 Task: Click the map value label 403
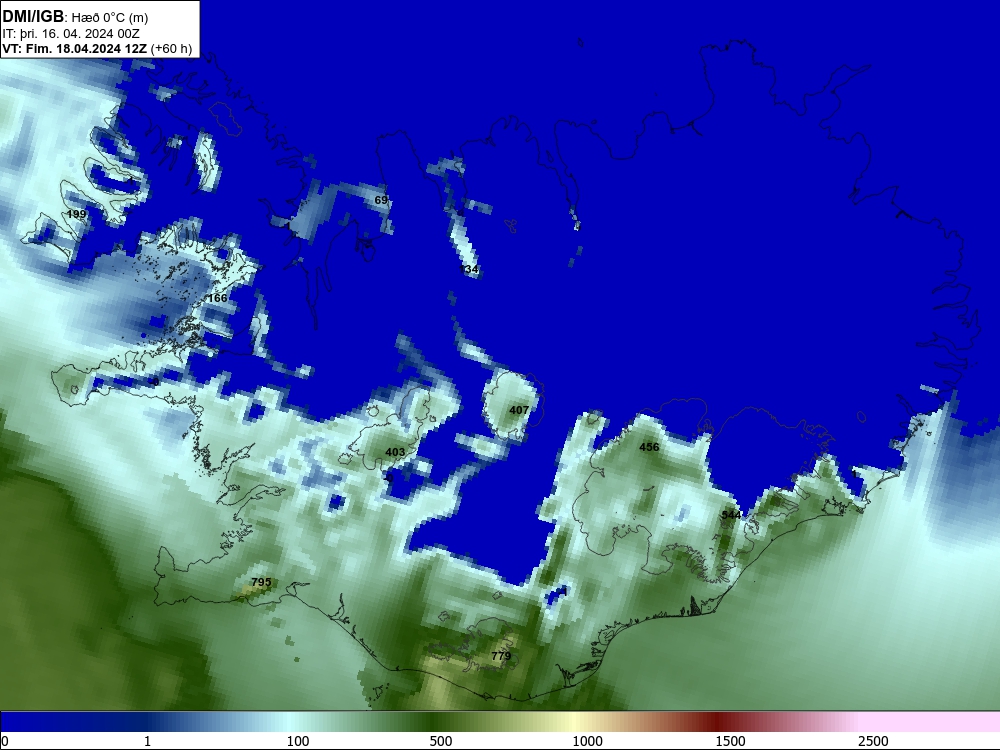pyautogui.click(x=395, y=452)
